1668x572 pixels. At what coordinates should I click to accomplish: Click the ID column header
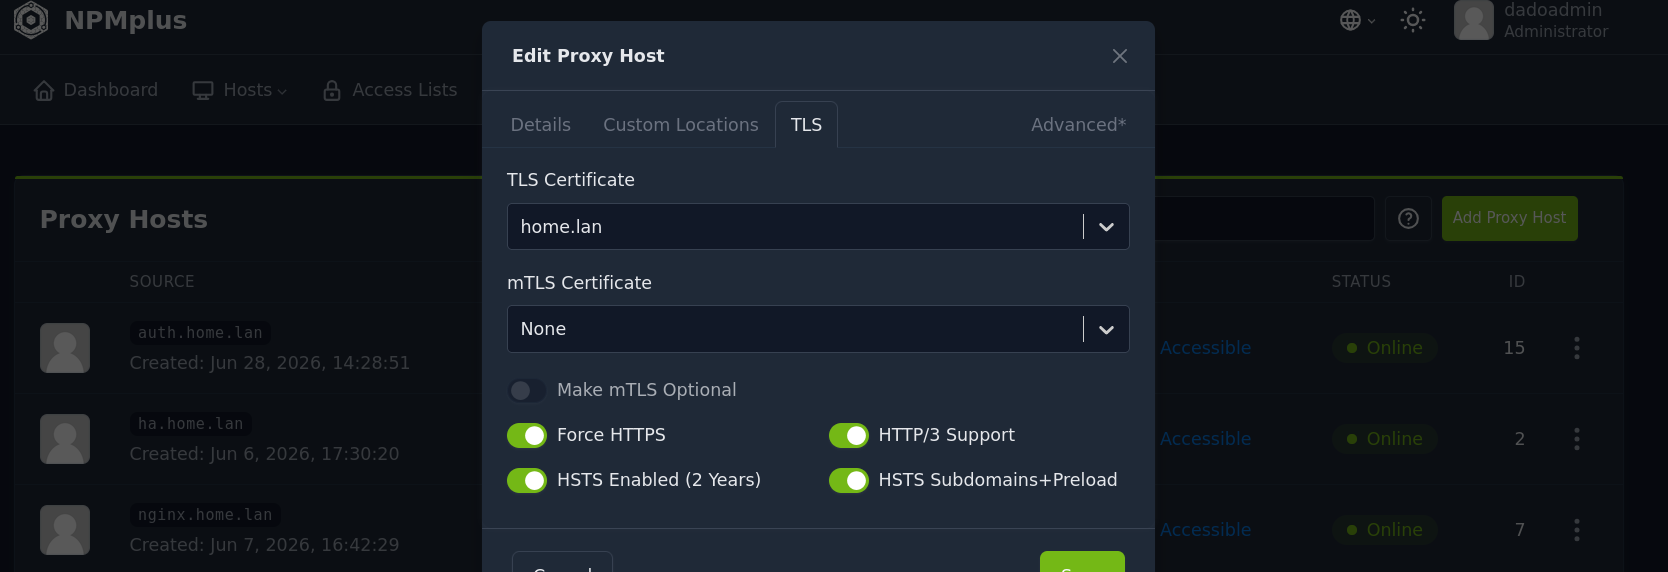click(x=1517, y=282)
